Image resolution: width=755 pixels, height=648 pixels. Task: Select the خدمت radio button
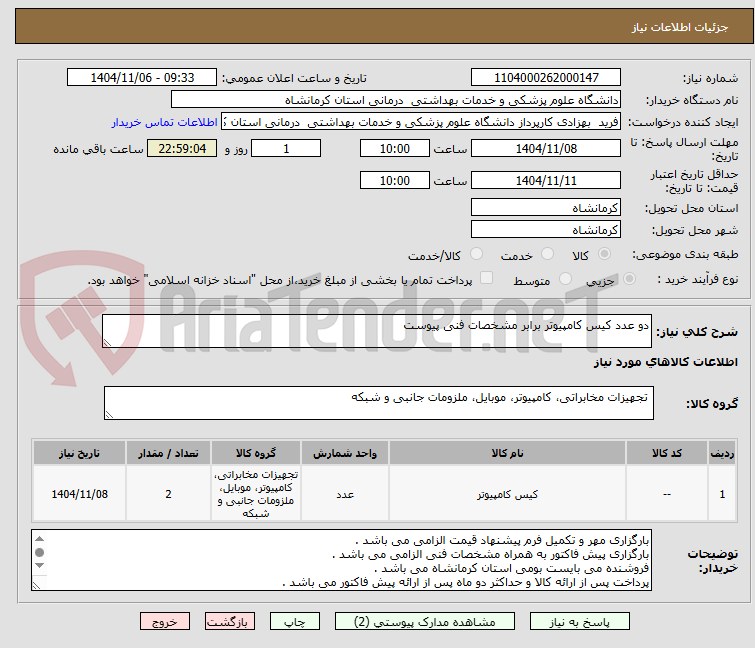(x=547, y=254)
